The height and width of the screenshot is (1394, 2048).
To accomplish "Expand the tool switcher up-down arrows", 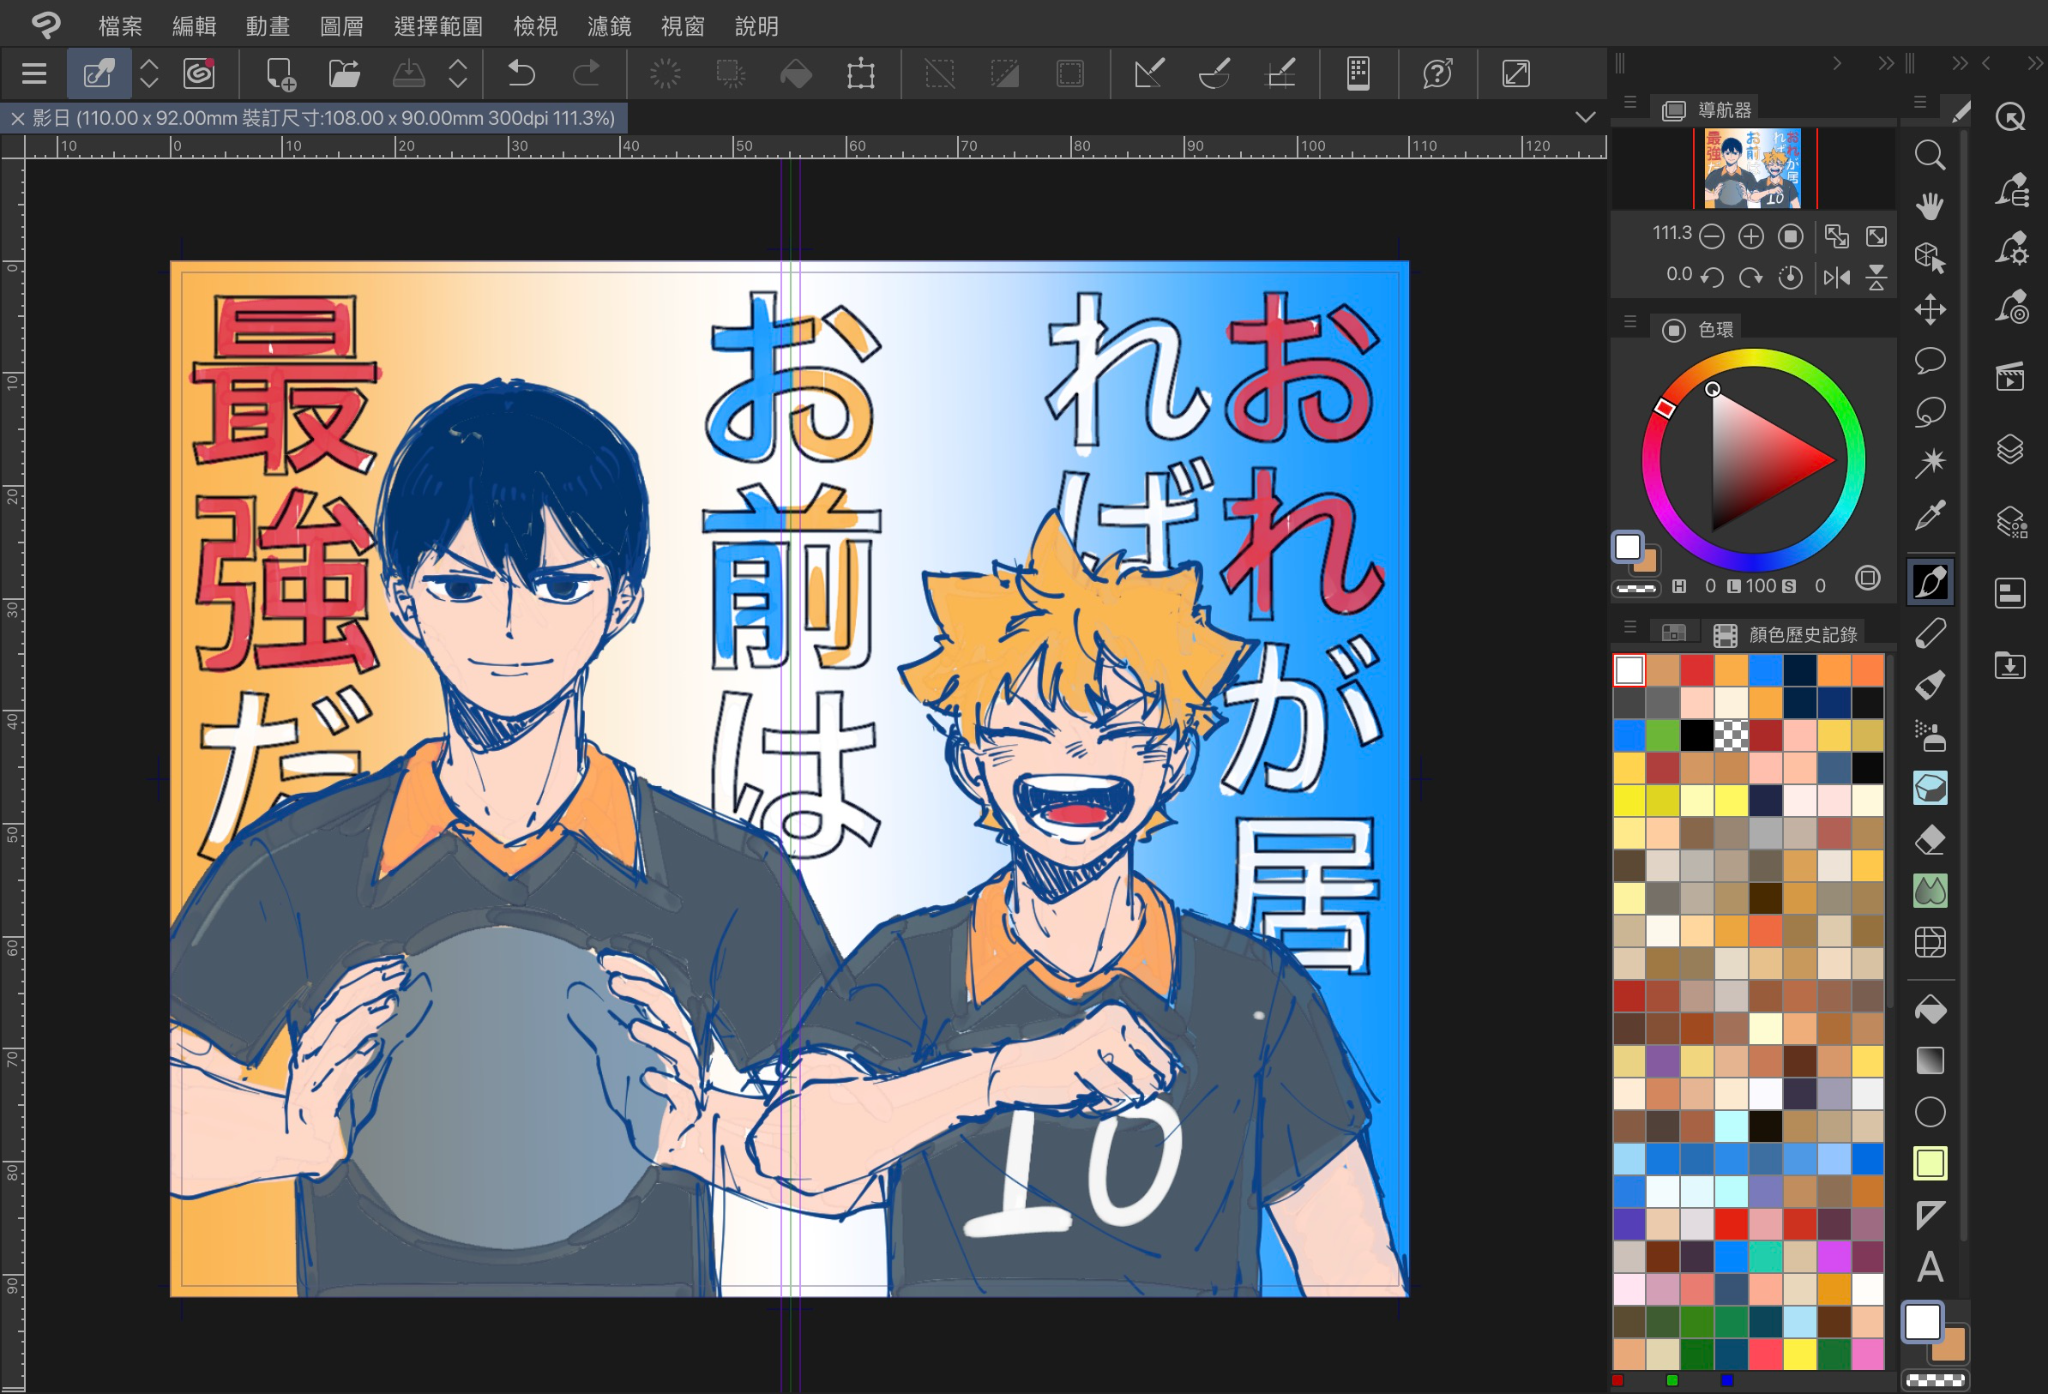I will (149, 74).
